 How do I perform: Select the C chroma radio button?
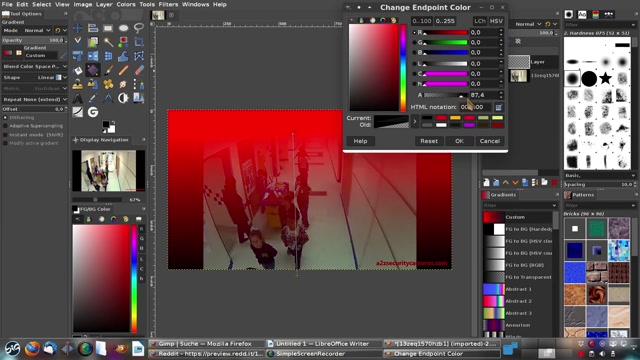click(415, 74)
